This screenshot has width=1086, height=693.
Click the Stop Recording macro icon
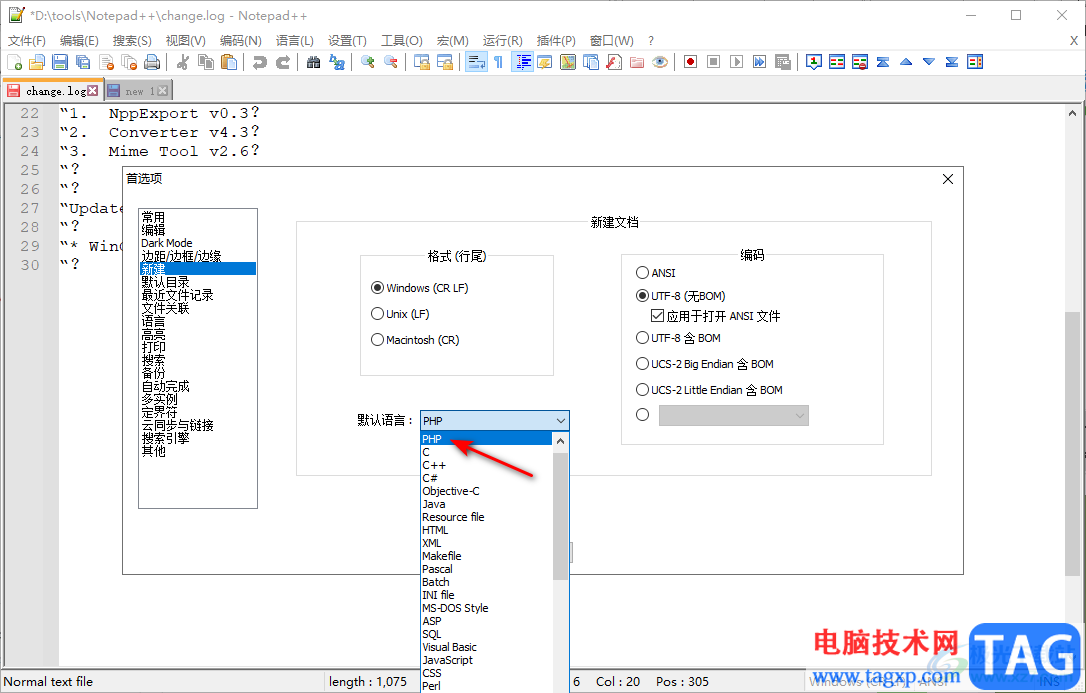pos(713,62)
